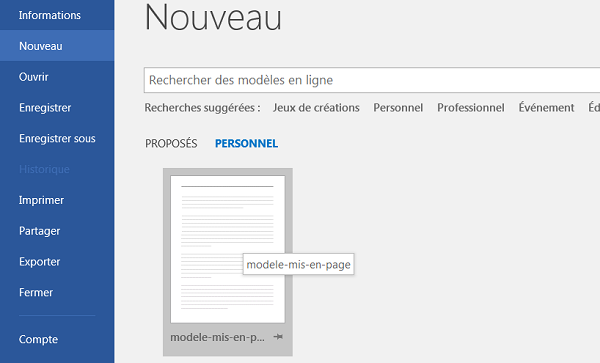Open the modele-mis-en-page template thumbnail

pos(228,249)
